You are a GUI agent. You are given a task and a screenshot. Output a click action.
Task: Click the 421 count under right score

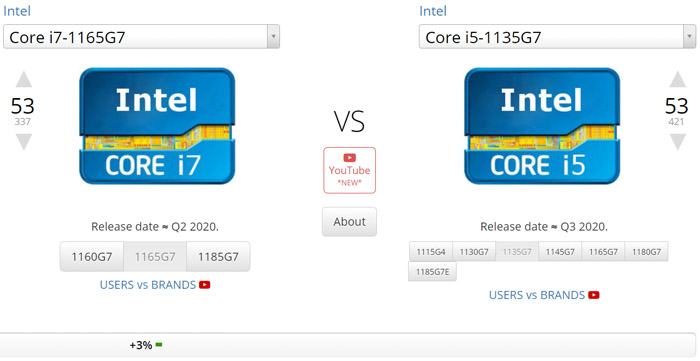point(676,121)
